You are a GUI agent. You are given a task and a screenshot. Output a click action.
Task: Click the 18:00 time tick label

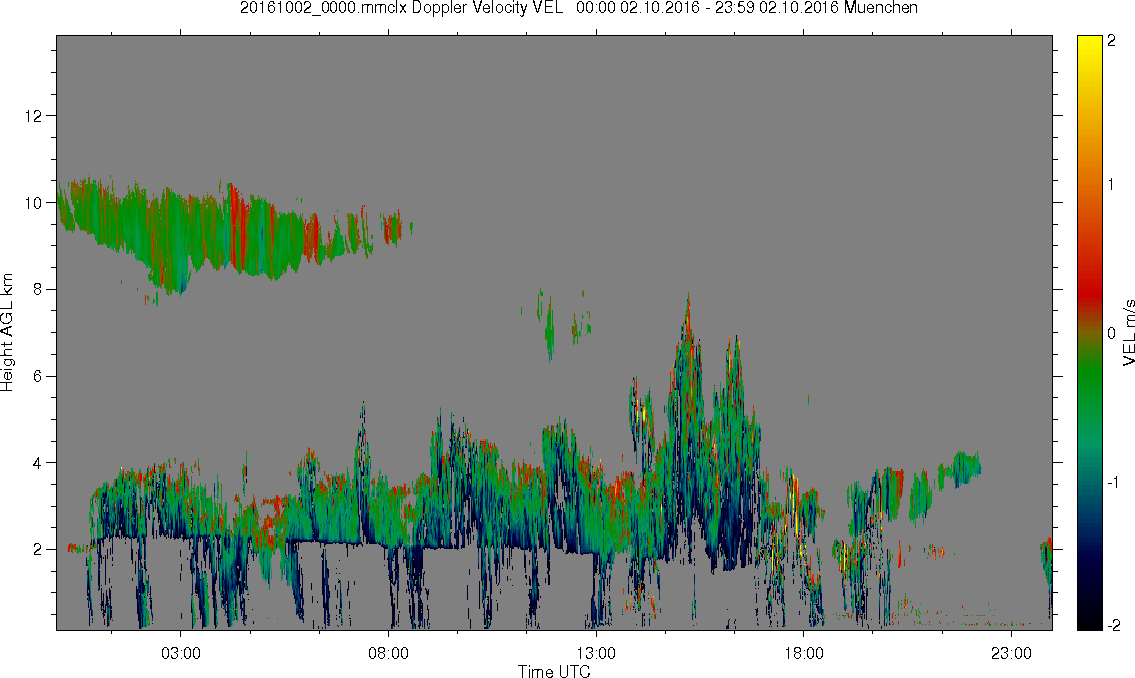[803, 653]
